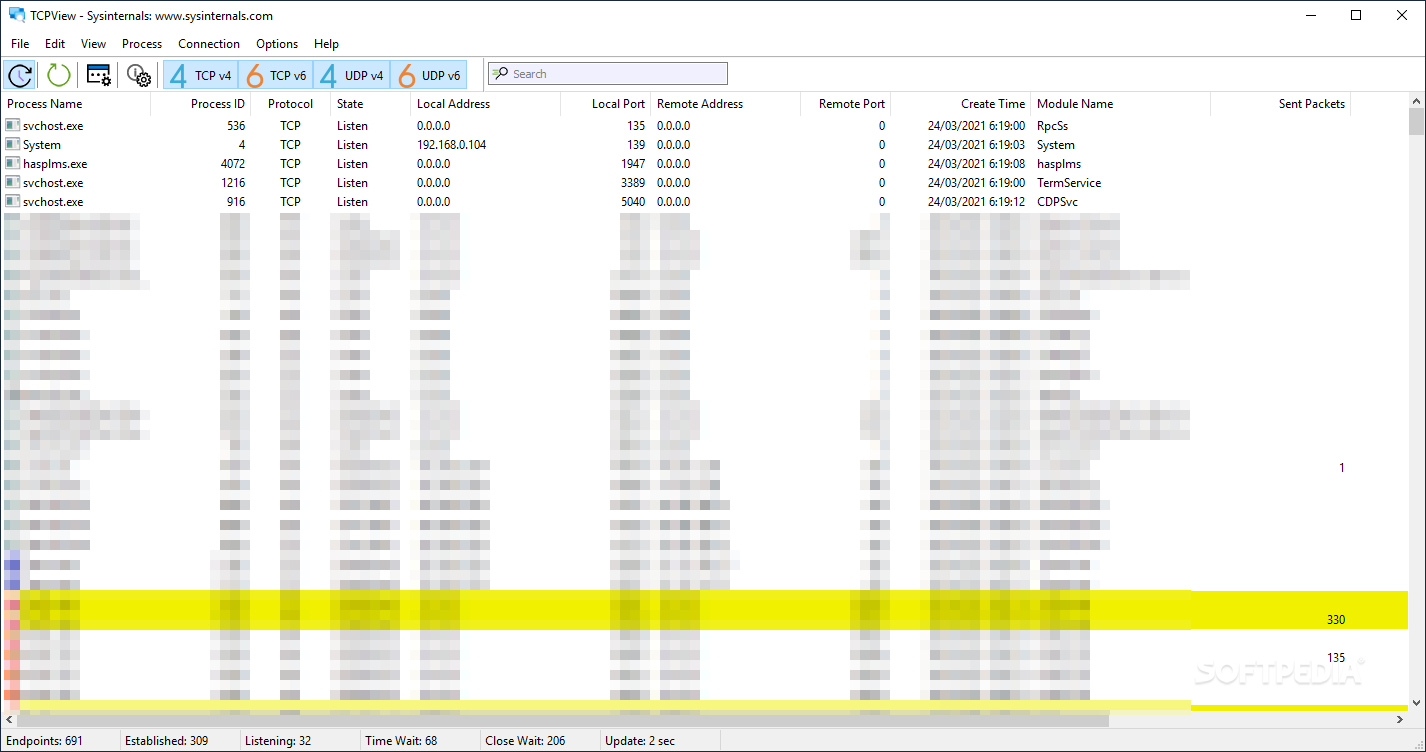The image size is (1426, 752).
Task: Click local port 1947 cell
Action: (x=632, y=164)
